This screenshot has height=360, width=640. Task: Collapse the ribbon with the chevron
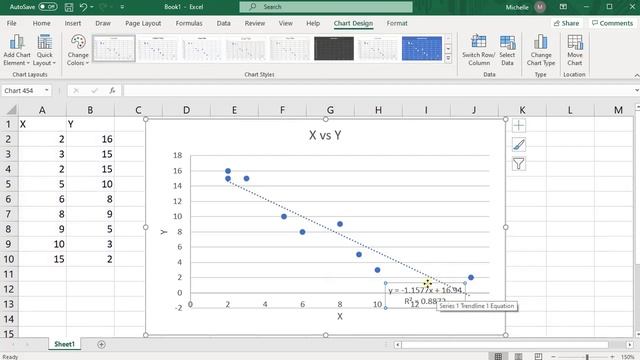coord(636,76)
